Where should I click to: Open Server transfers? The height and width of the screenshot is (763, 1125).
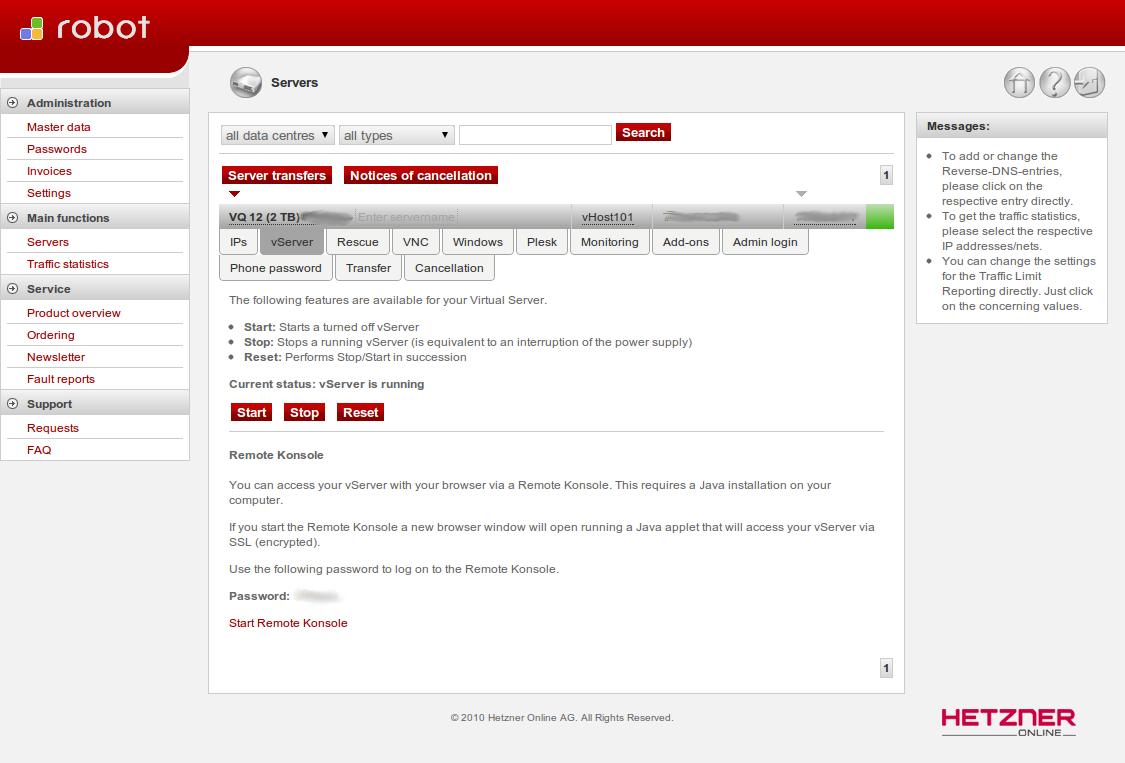click(277, 175)
